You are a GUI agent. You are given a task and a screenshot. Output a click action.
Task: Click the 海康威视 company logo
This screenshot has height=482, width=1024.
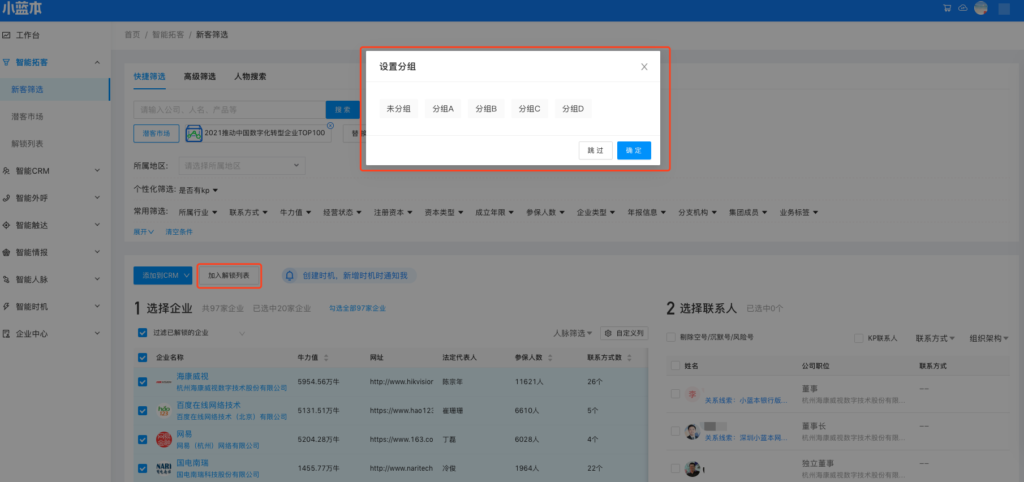[x=164, y=382]
